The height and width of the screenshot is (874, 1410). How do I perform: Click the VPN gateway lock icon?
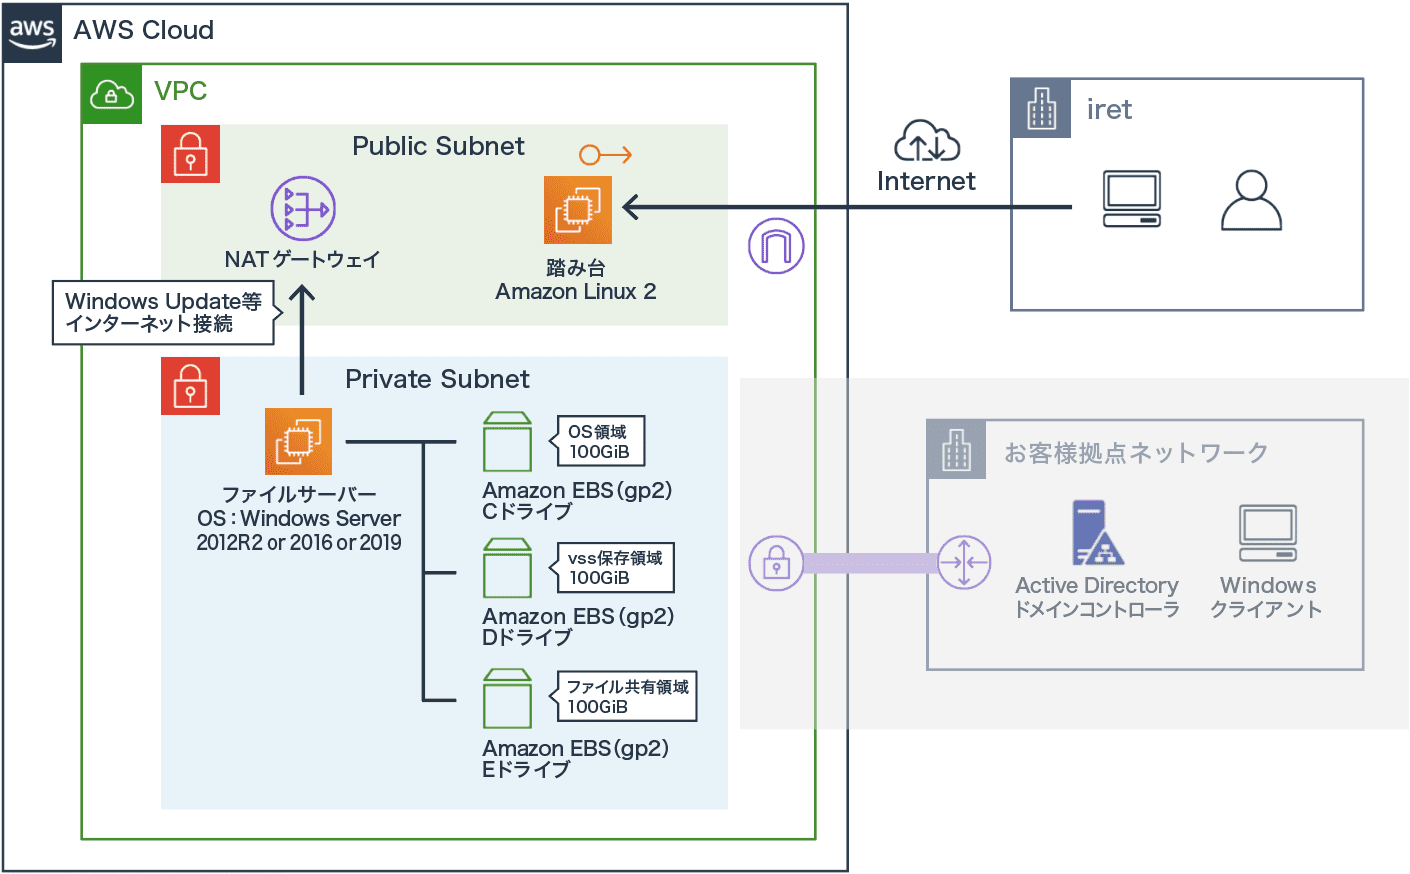(x=776, y=563)
